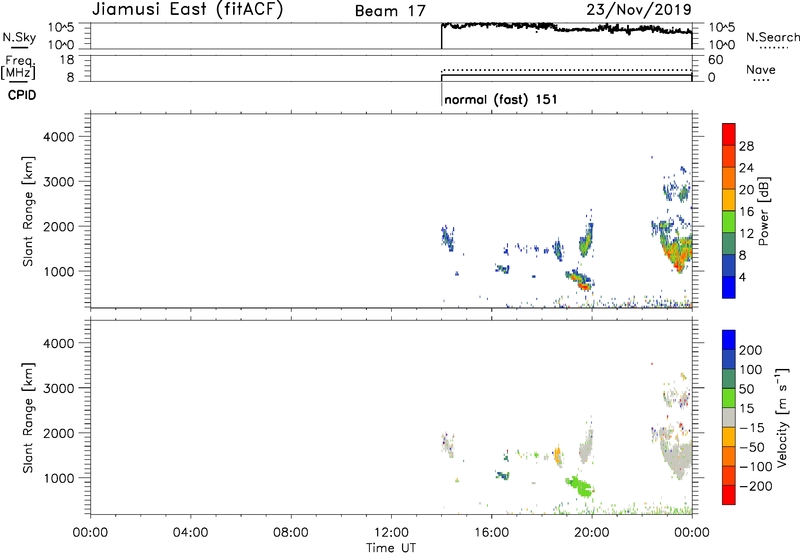Click the teal 8–12 dB Power colorbar segment
The width and height of the screenshot is (800, 554).
pyautogui.click(x=729, y=243)
